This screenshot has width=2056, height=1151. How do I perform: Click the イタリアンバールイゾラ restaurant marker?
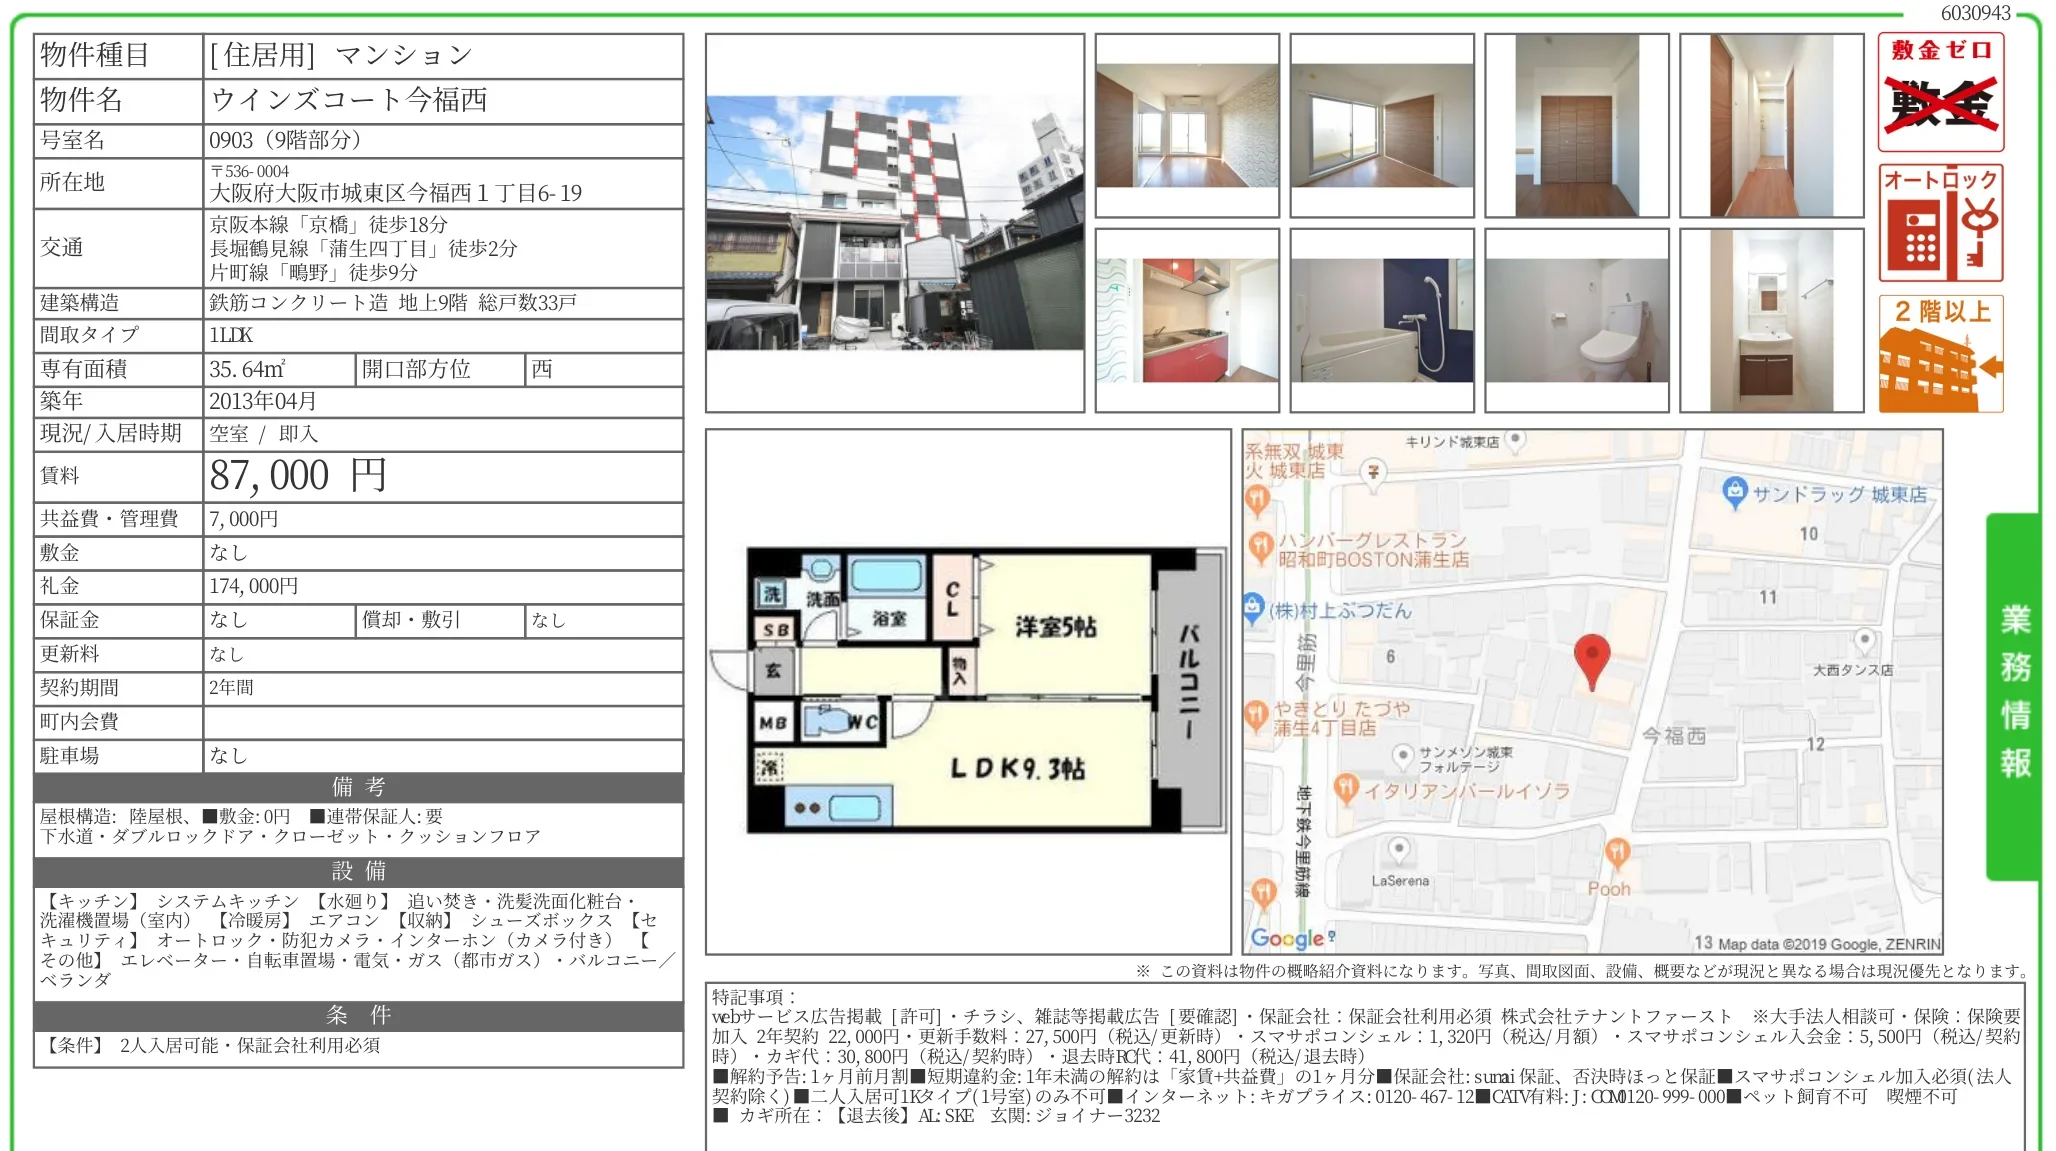1346,788
